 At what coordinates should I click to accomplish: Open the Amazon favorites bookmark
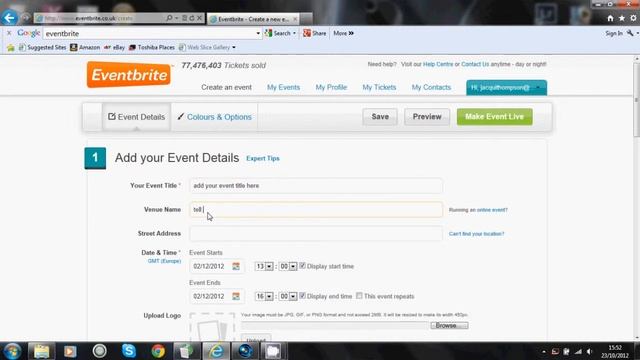(85, 47)
